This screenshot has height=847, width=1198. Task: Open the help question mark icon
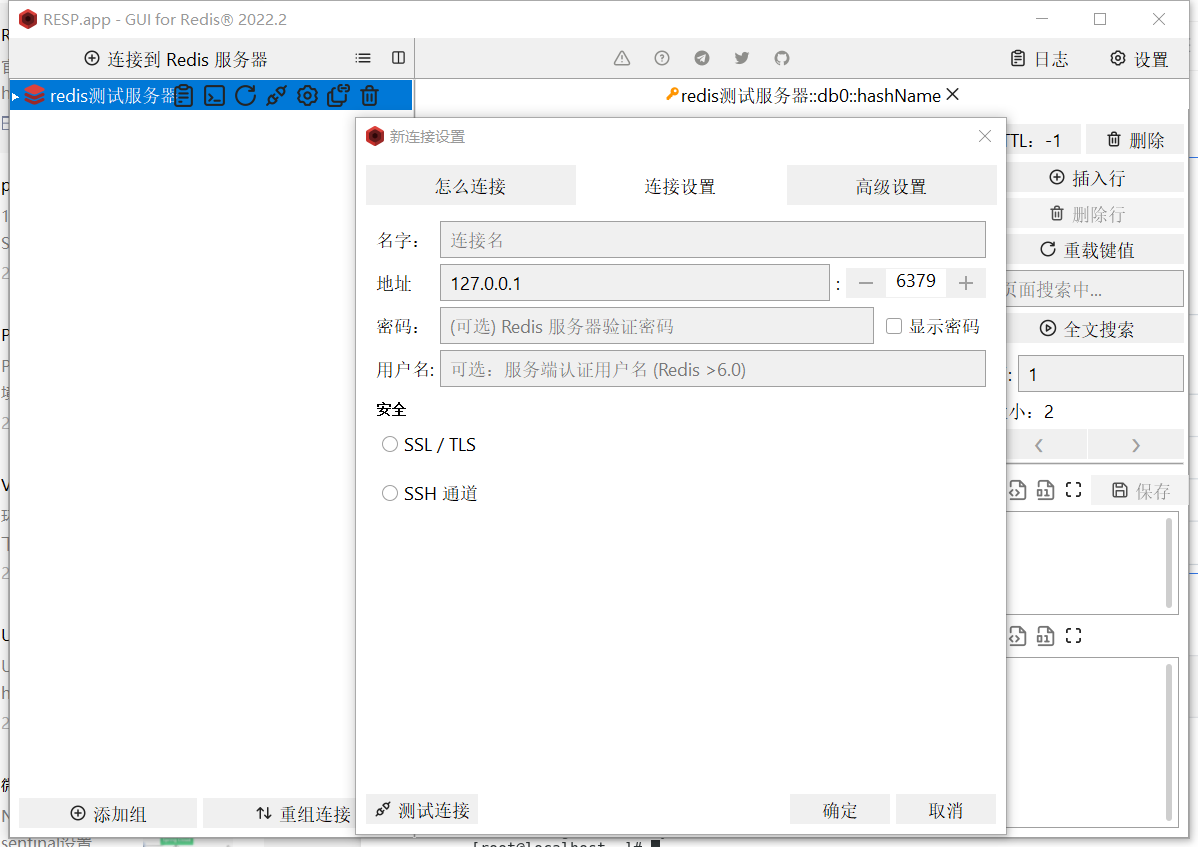tap(662, 58)
